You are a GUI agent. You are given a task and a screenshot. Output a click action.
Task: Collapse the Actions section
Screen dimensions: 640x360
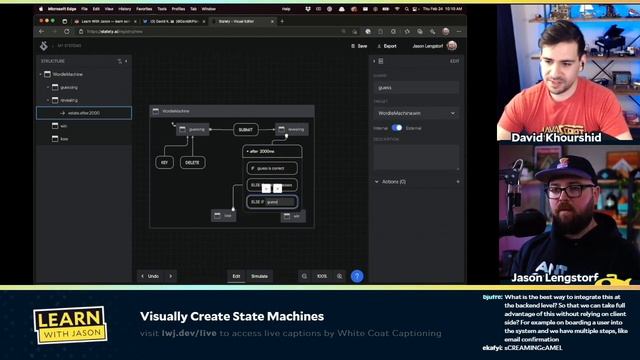pyautogui.click(x=377, y=182)
